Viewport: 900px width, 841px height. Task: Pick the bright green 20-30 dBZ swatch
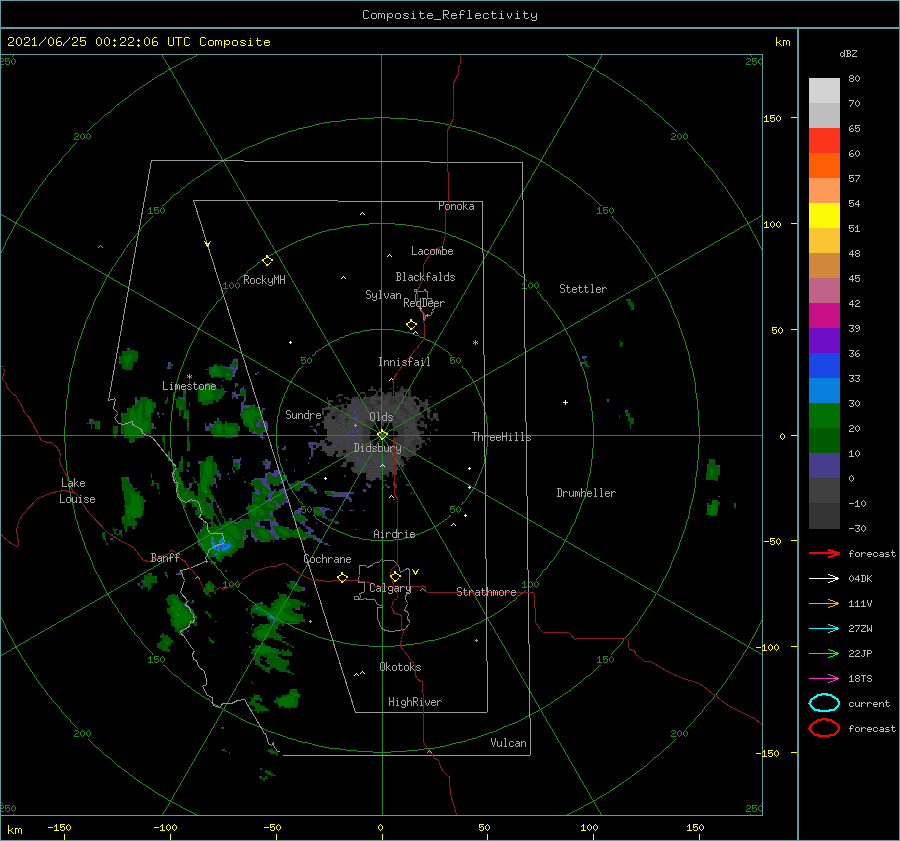coord(824,416)
